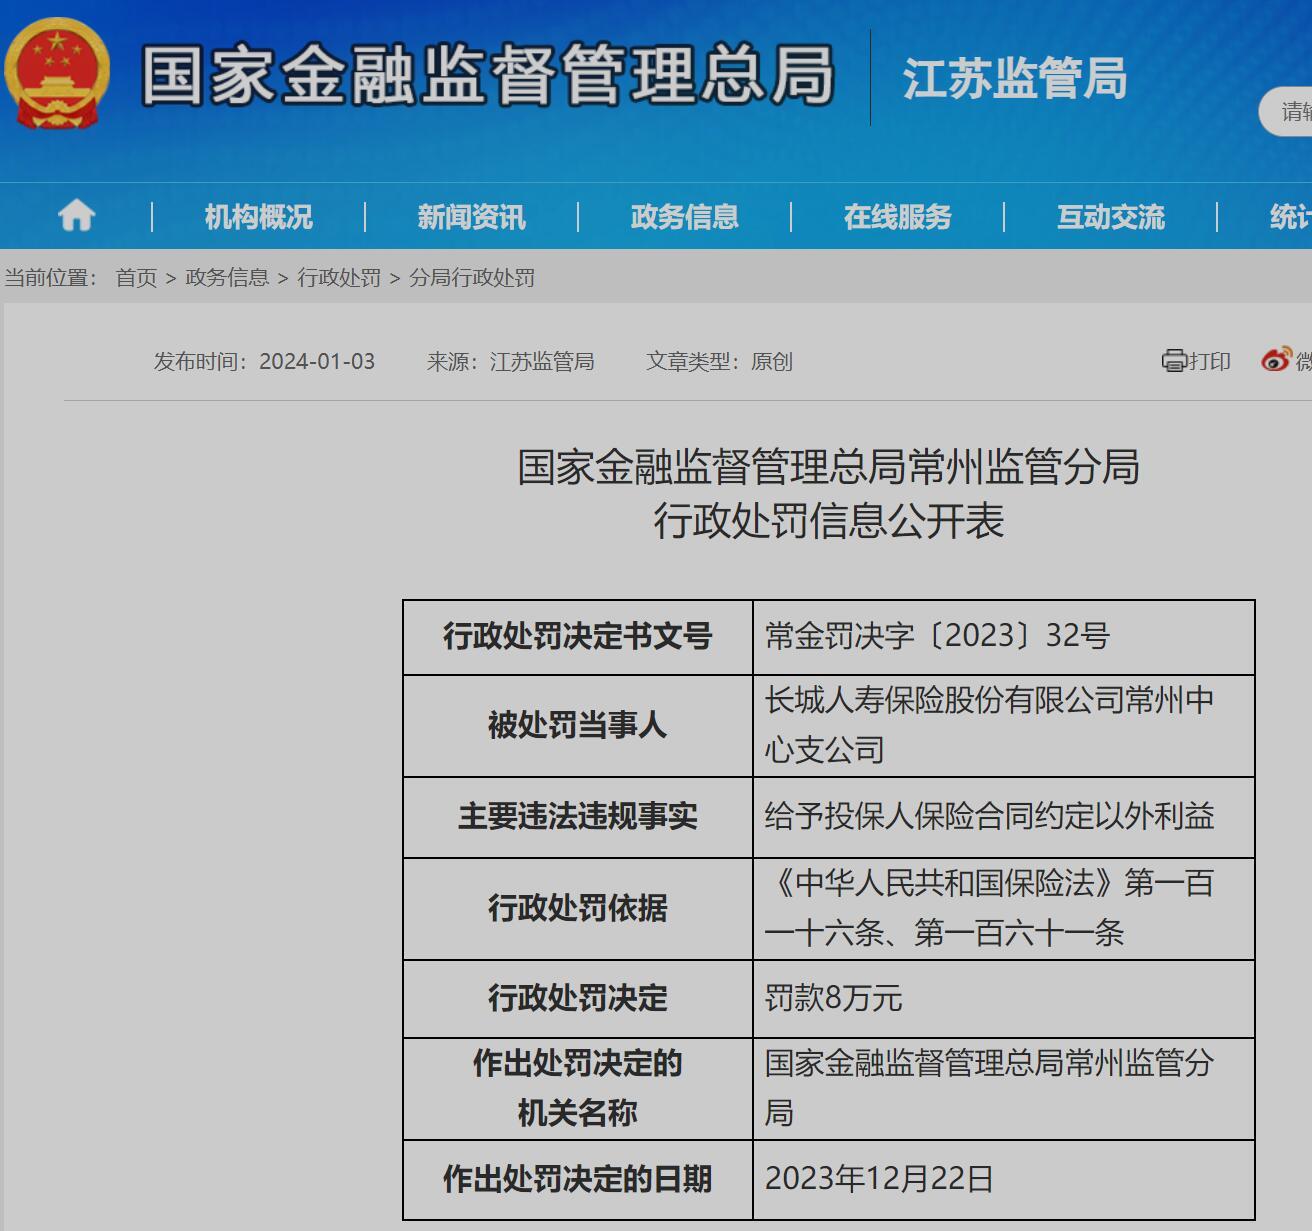This screenshot has width=1312, height=1231.
Task: Open the 机构概况 menu
Action: tap(258, 216)
